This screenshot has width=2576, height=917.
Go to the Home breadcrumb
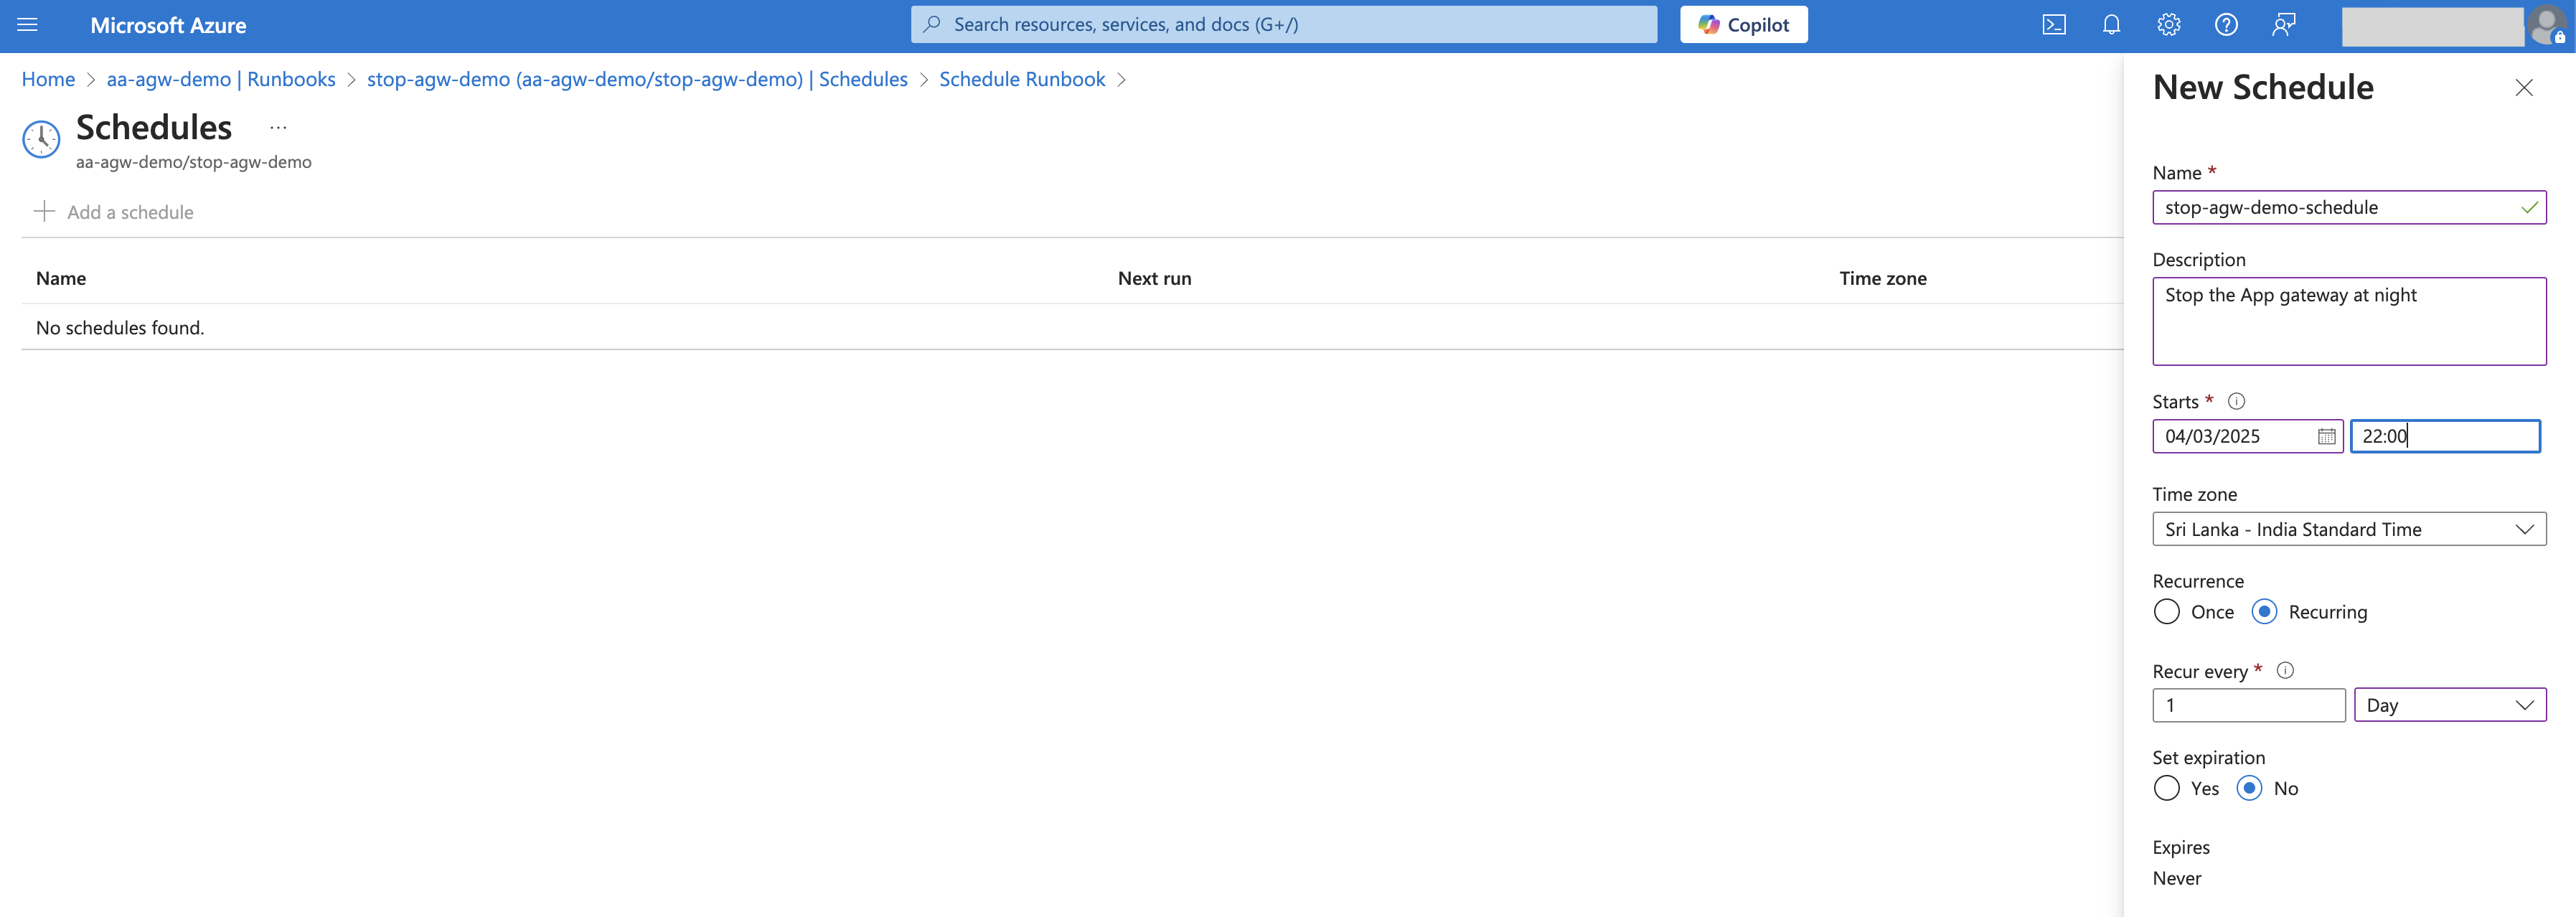click(x=48, y=79)
